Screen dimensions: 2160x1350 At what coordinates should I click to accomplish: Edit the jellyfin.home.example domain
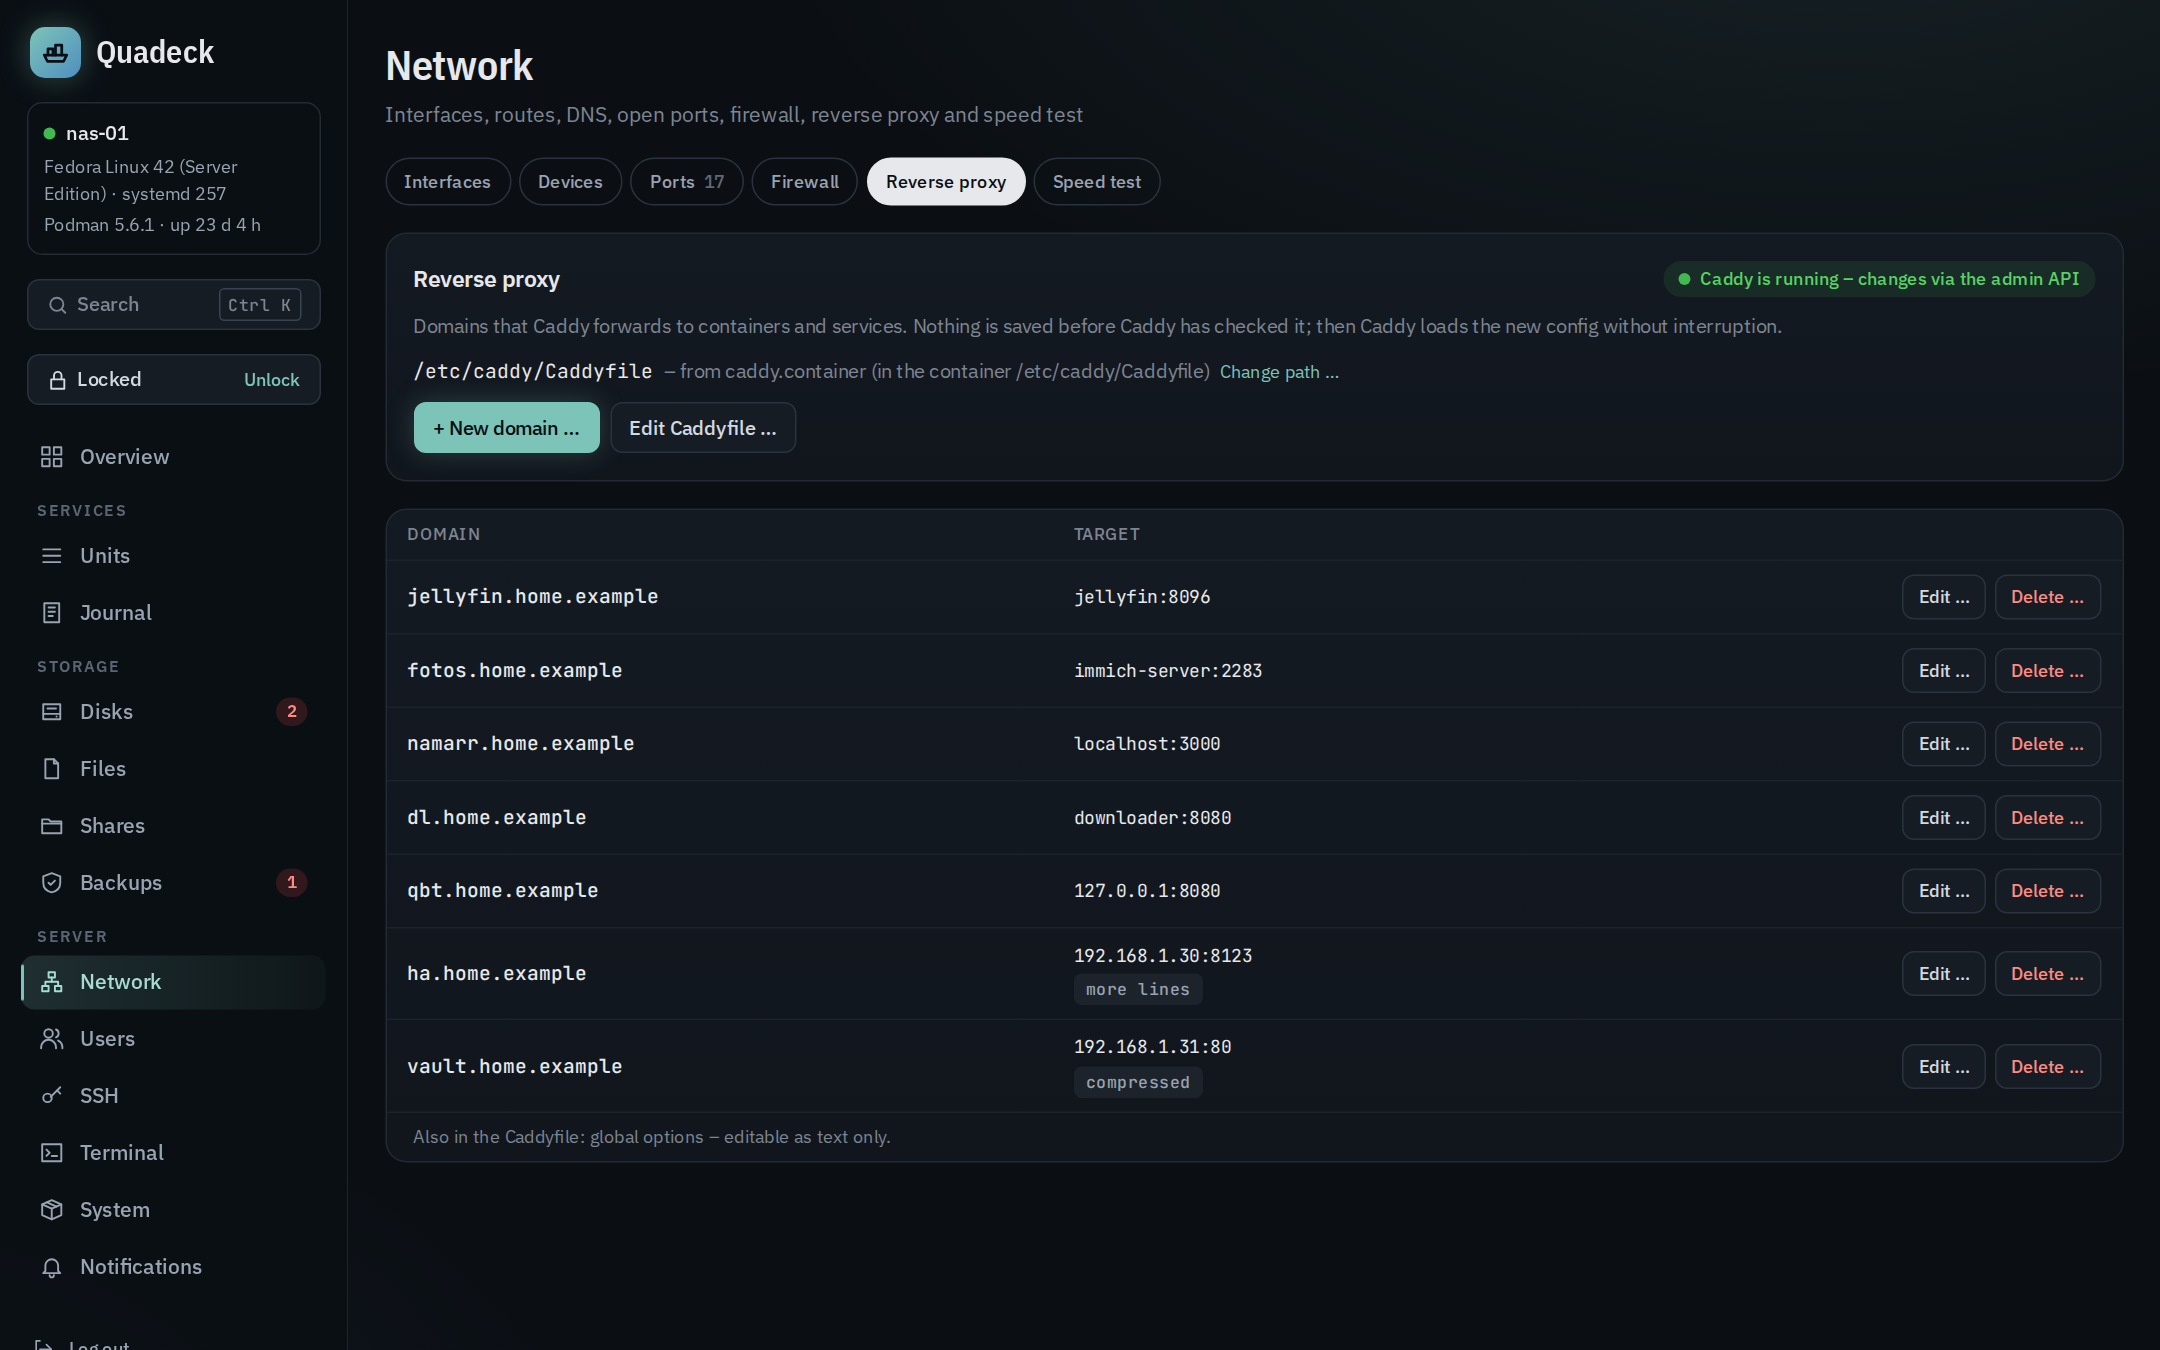[x=1943, y=597]
